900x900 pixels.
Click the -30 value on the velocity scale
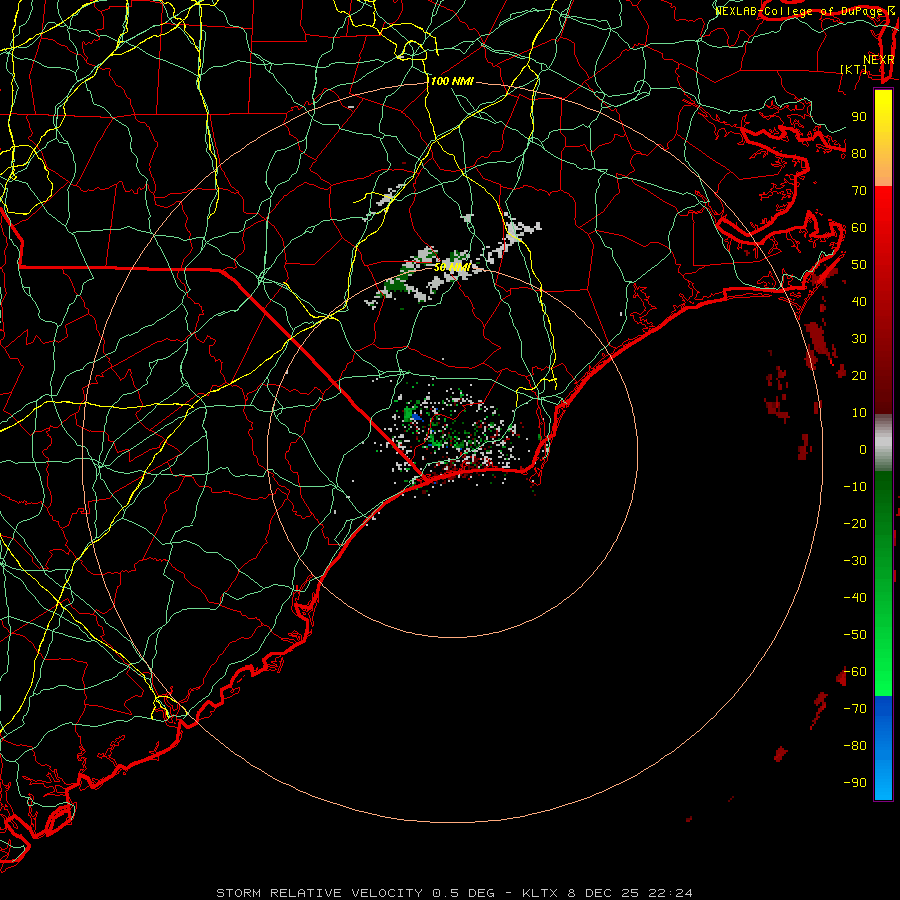coord(855,561)
